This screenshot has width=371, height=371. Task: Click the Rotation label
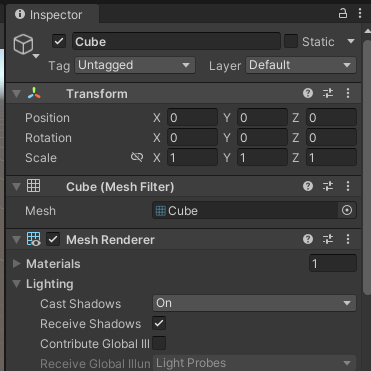pos(48,138)
